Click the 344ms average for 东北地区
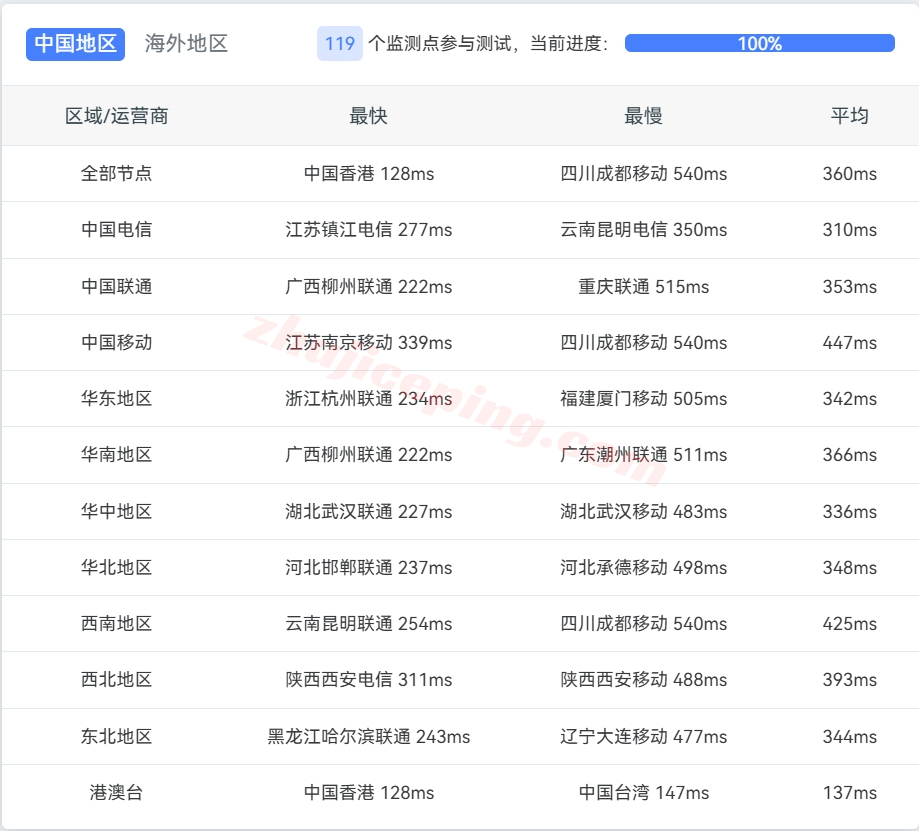Viewport: 919px width, 831px height. [849, 737]
